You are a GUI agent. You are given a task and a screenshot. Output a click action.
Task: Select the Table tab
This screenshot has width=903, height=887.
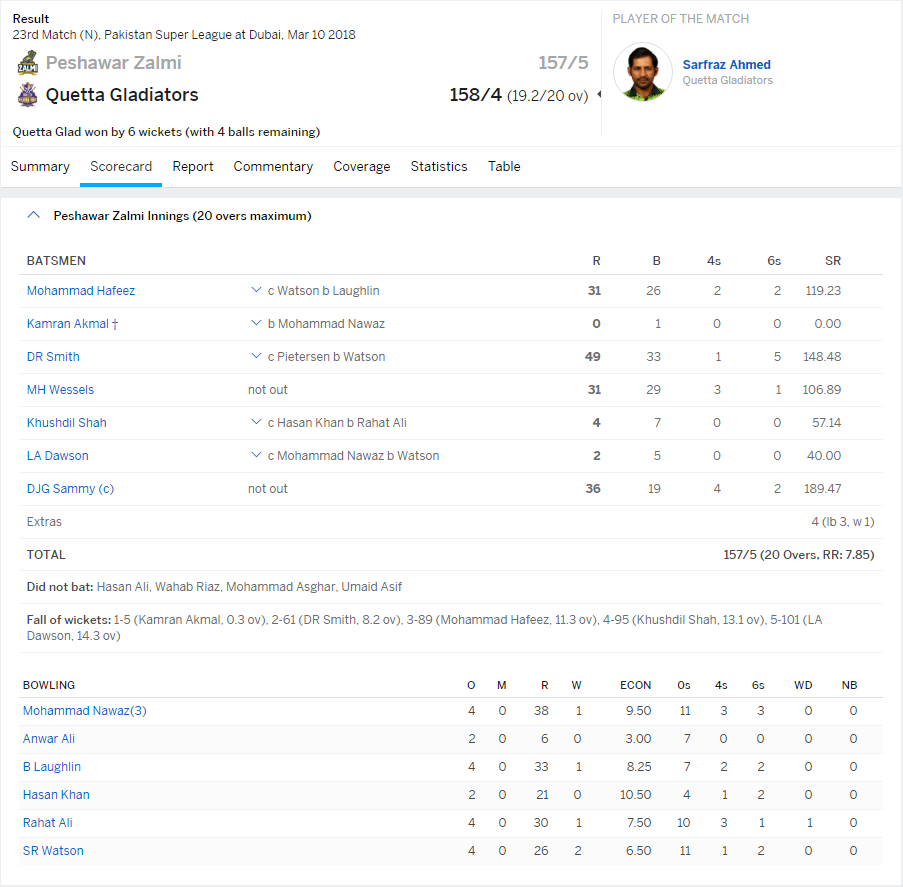point(504,167)
